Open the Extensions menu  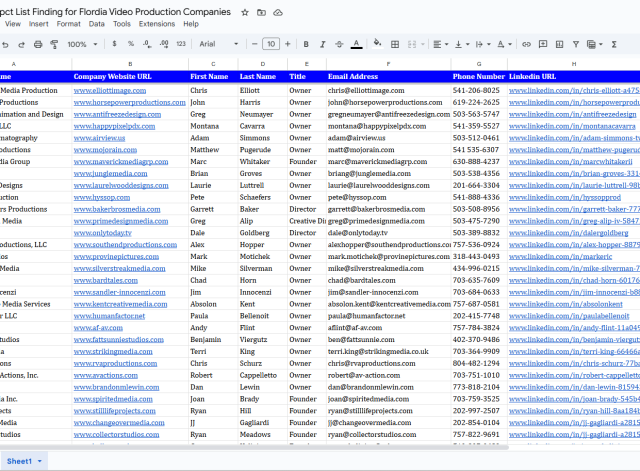[157, 24]
